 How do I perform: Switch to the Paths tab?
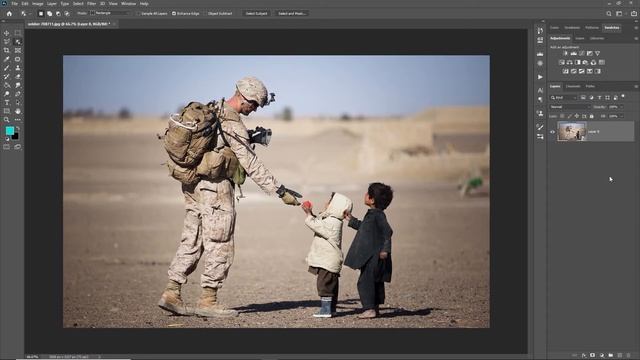pyautogui.click(x=590, y=87)
